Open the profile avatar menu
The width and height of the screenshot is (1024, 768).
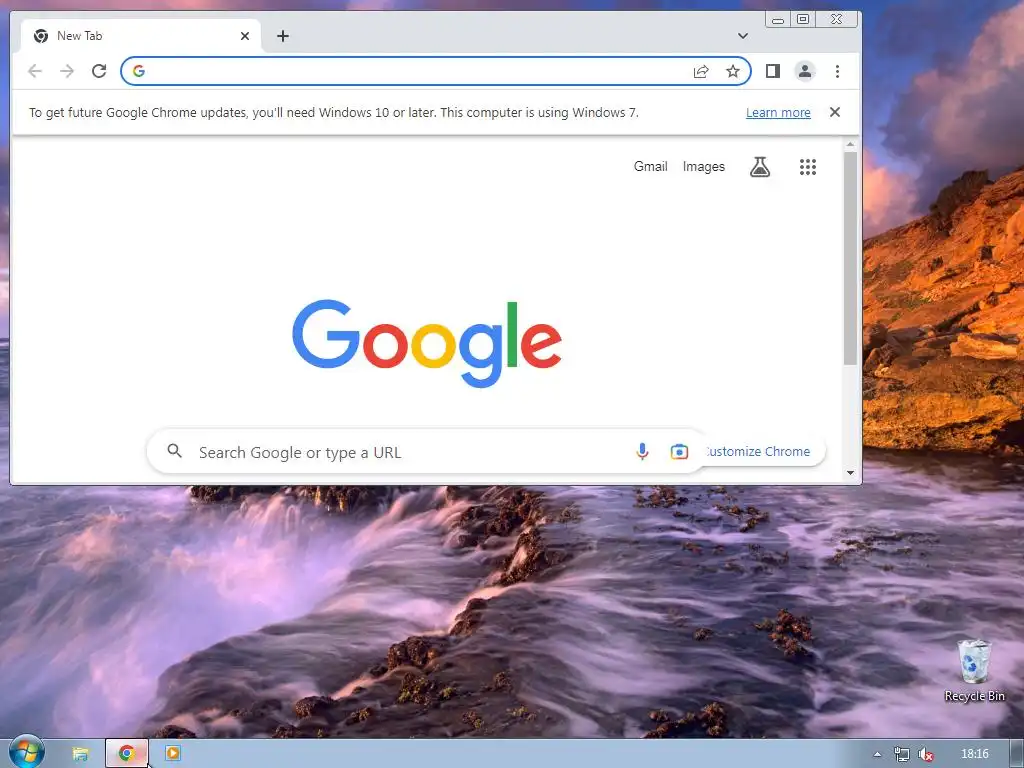[805, 71]
